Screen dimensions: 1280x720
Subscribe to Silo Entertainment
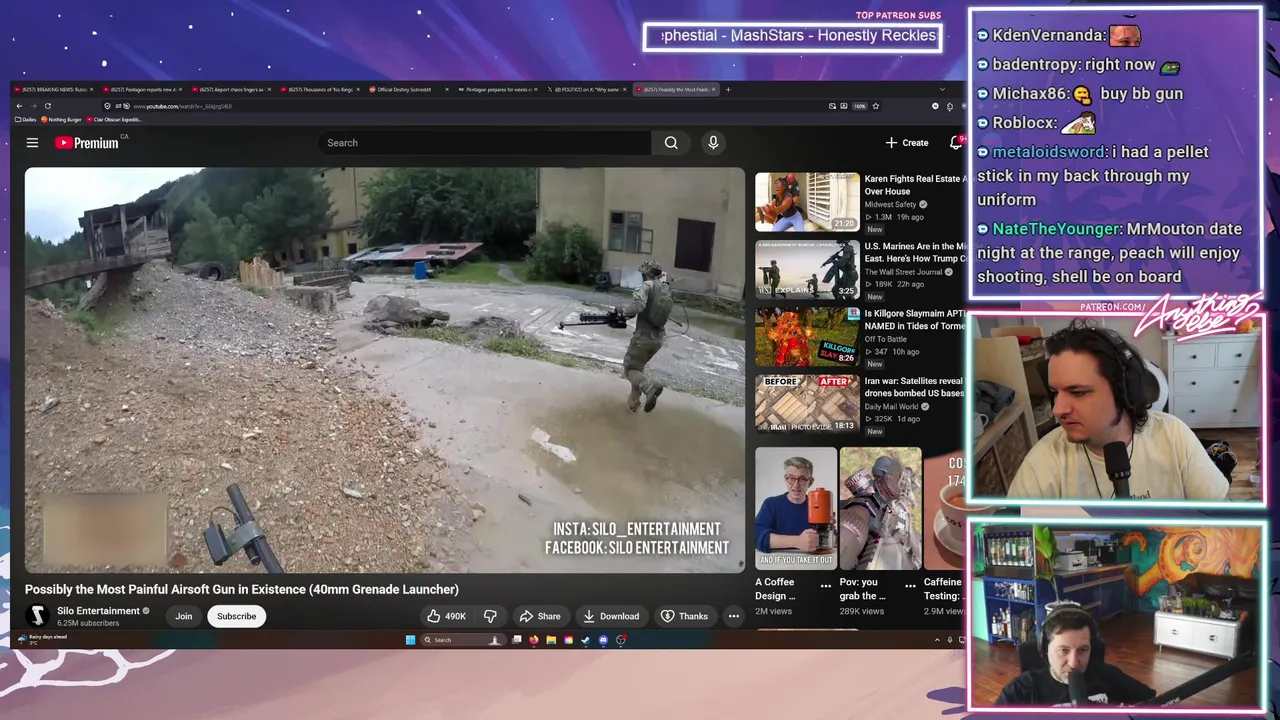tap(237, 616)
